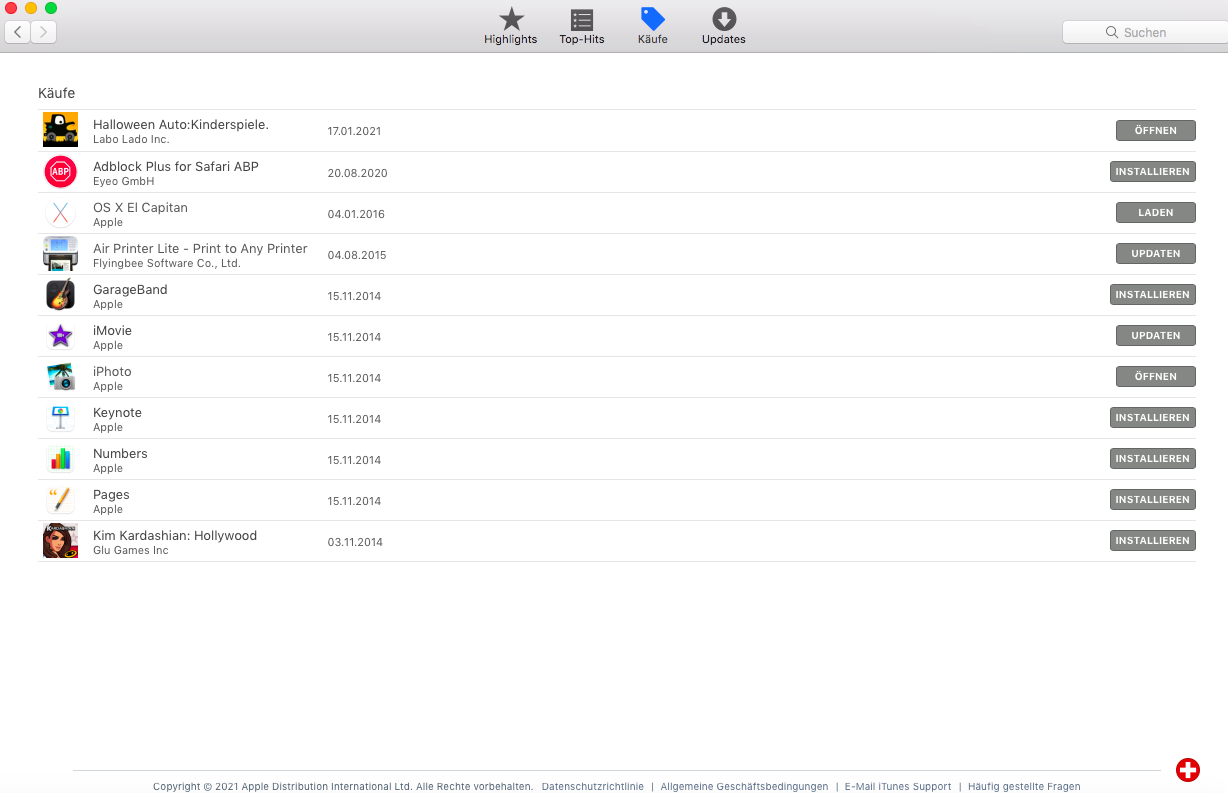Click the iMovie star icon
This screenshot has height=793, width=1228.
[60, 335]
